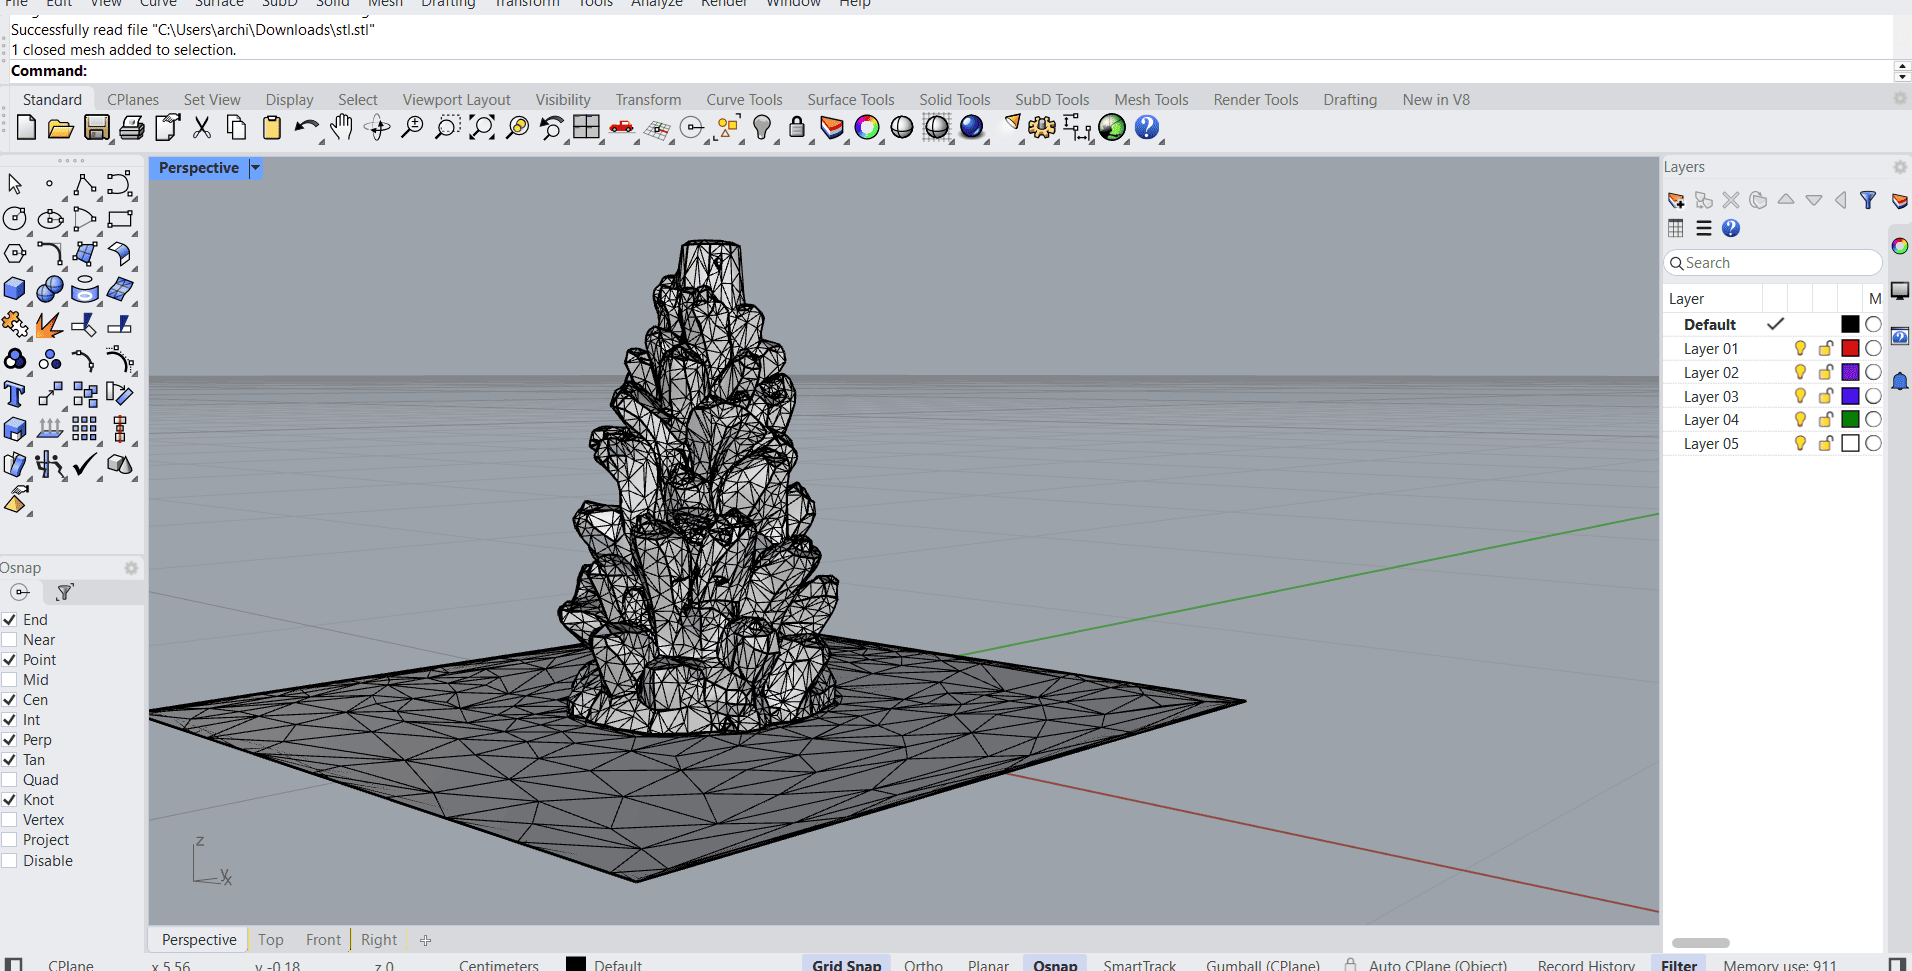Viewport: 1912px width, 971px height.
Task: Open the Print icon in the toolbar
Action: tap(131, 128)
